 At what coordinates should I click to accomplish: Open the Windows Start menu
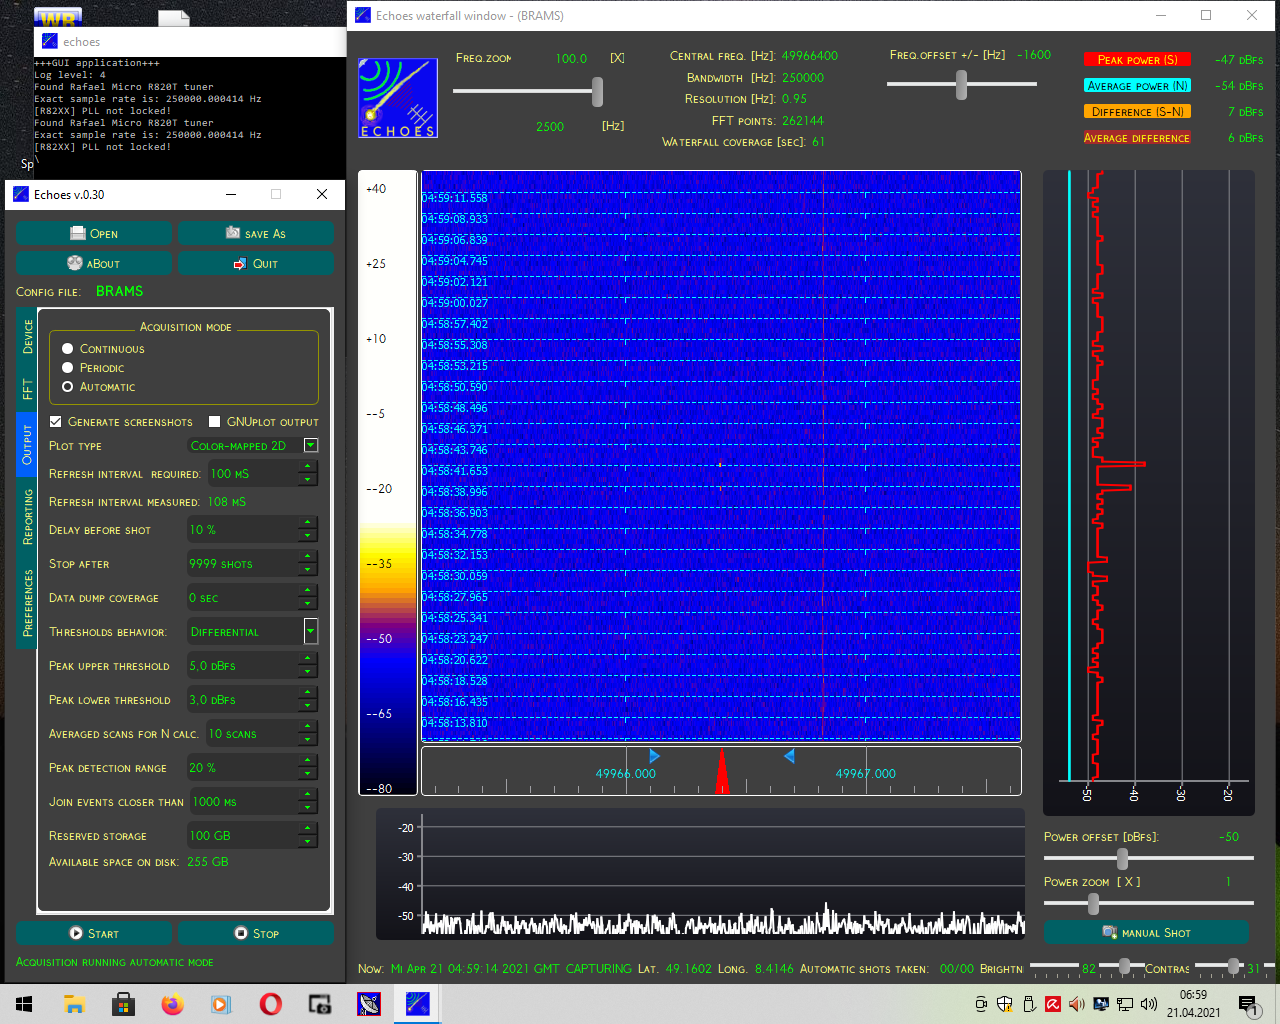tap(24, 1004)
